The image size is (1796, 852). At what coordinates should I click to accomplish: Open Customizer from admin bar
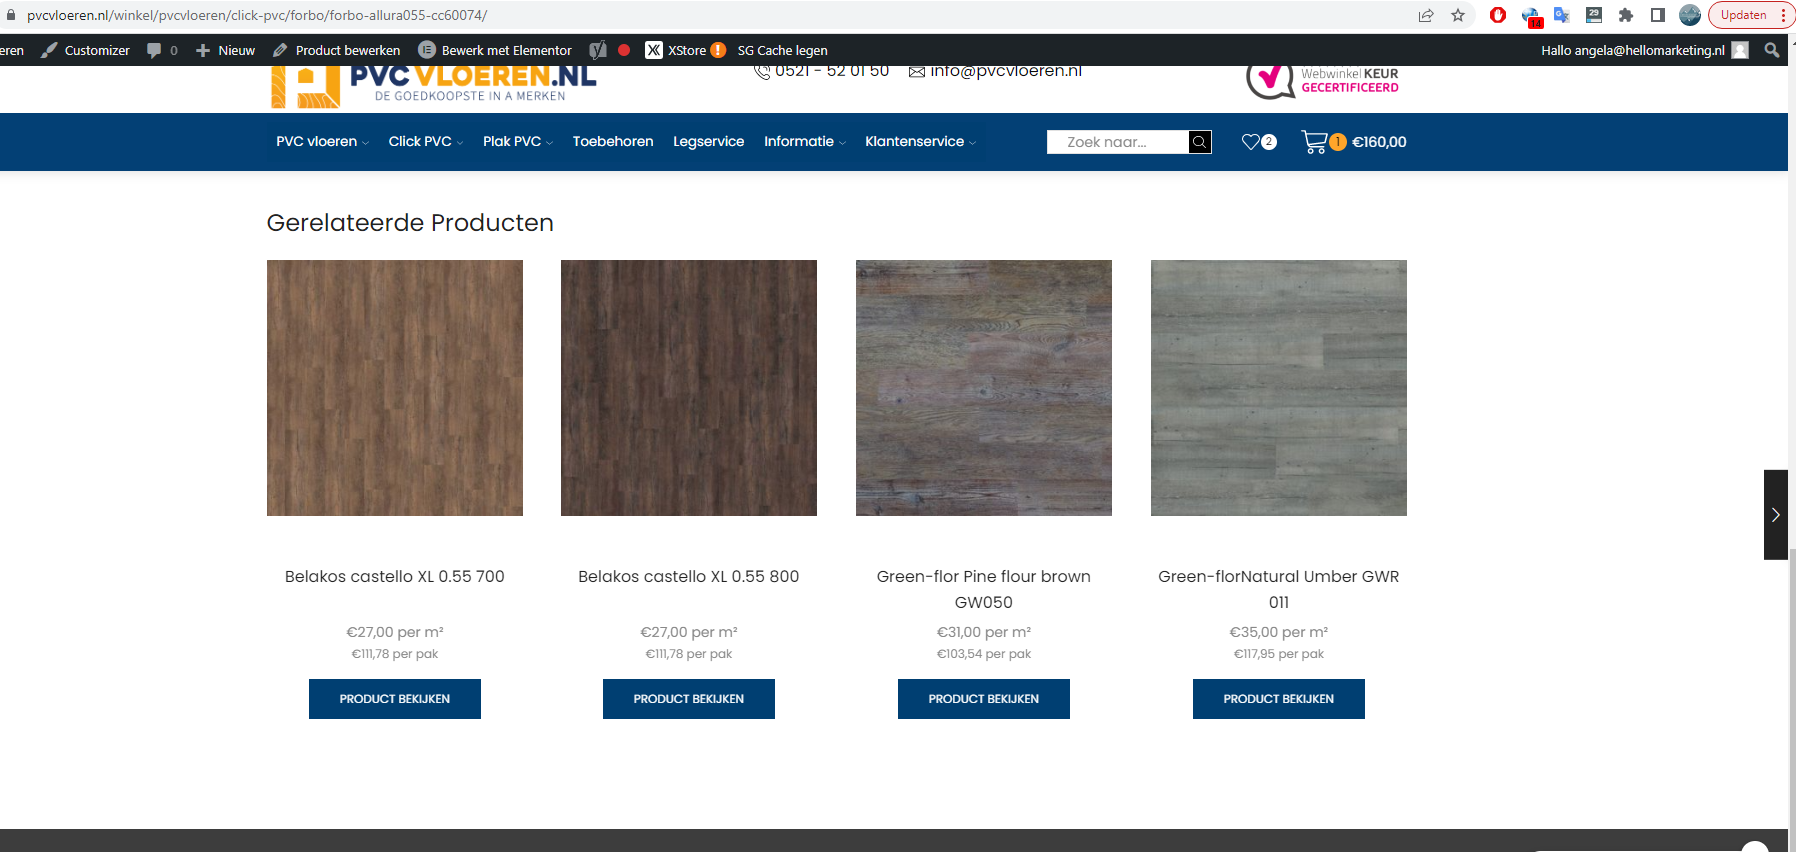pos(85,50)
